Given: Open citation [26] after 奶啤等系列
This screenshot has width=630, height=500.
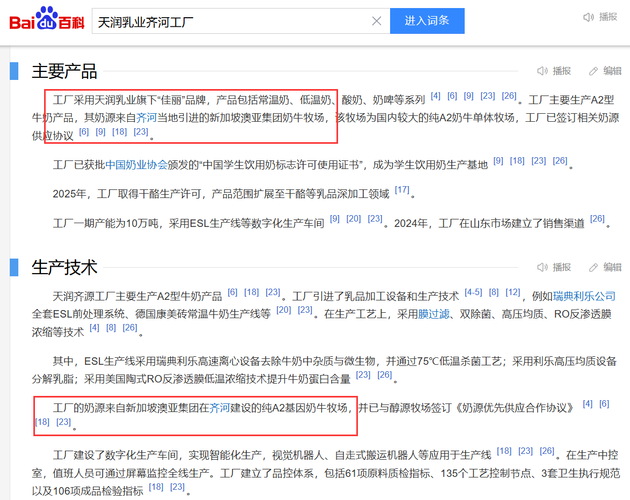Looking at the screenshot, I should point(509,96).
